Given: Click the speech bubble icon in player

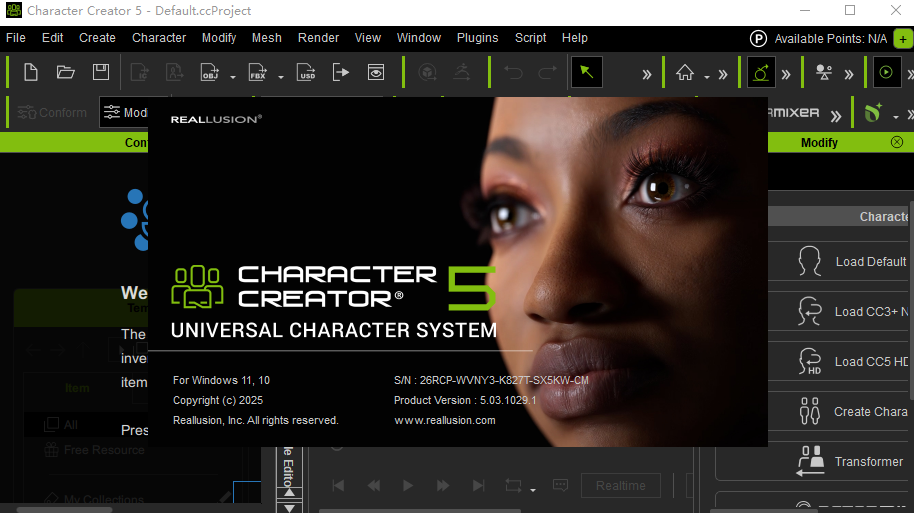Looking at the screenshot, I should coord(560,485).
